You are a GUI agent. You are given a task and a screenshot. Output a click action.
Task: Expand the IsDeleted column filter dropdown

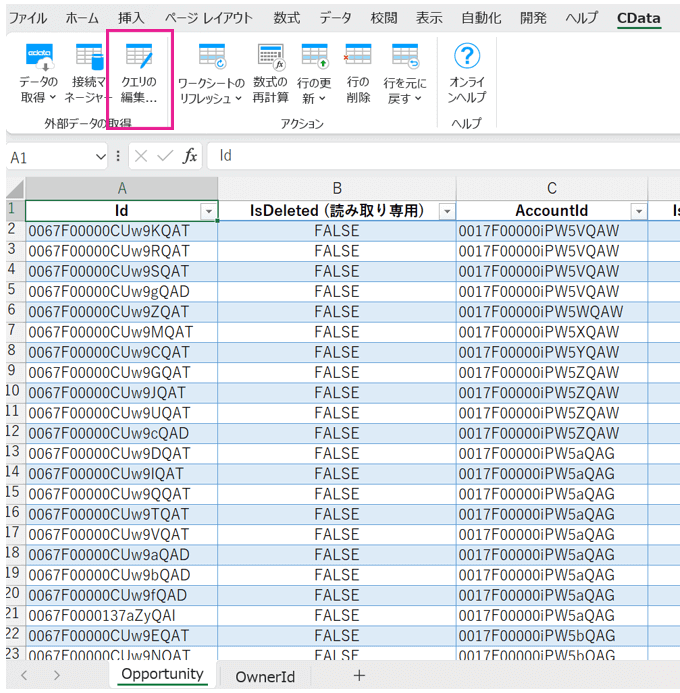click(x=446, y=211)
